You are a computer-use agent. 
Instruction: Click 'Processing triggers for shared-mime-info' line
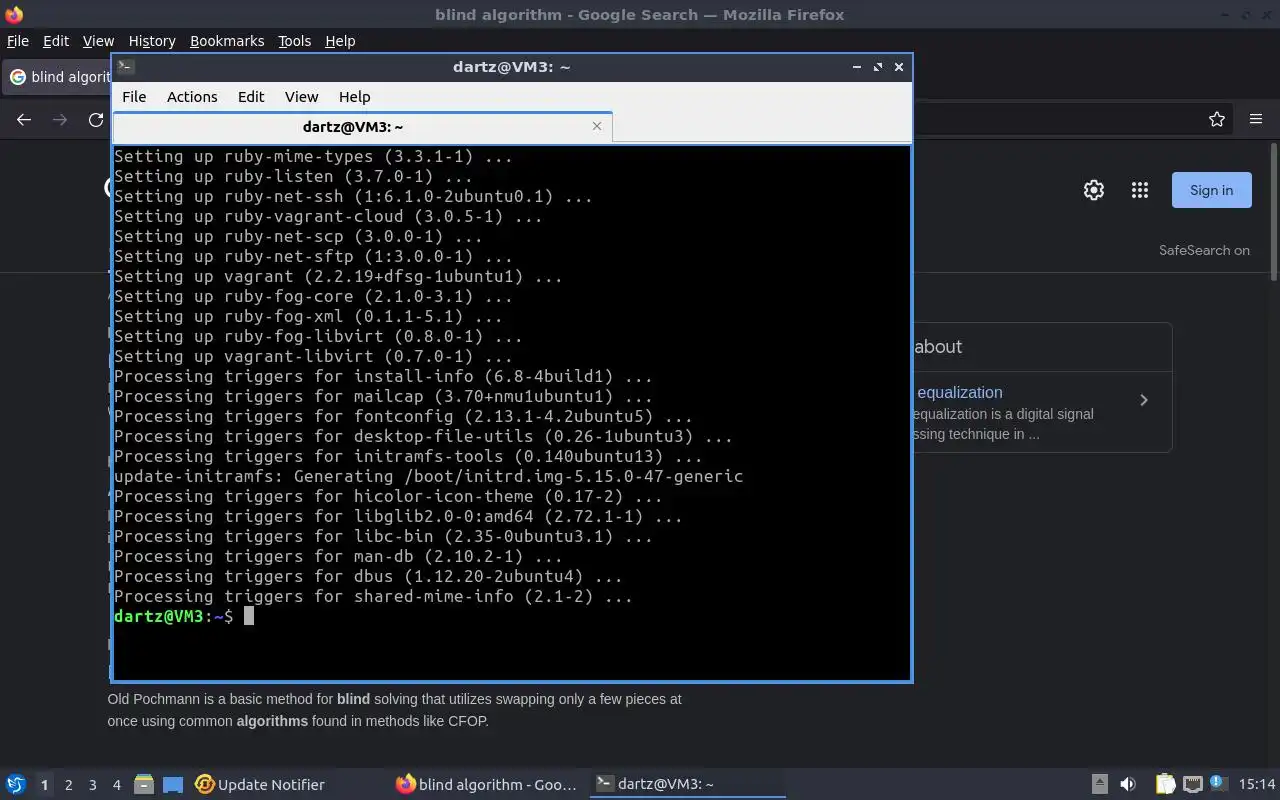pos(373,596)
